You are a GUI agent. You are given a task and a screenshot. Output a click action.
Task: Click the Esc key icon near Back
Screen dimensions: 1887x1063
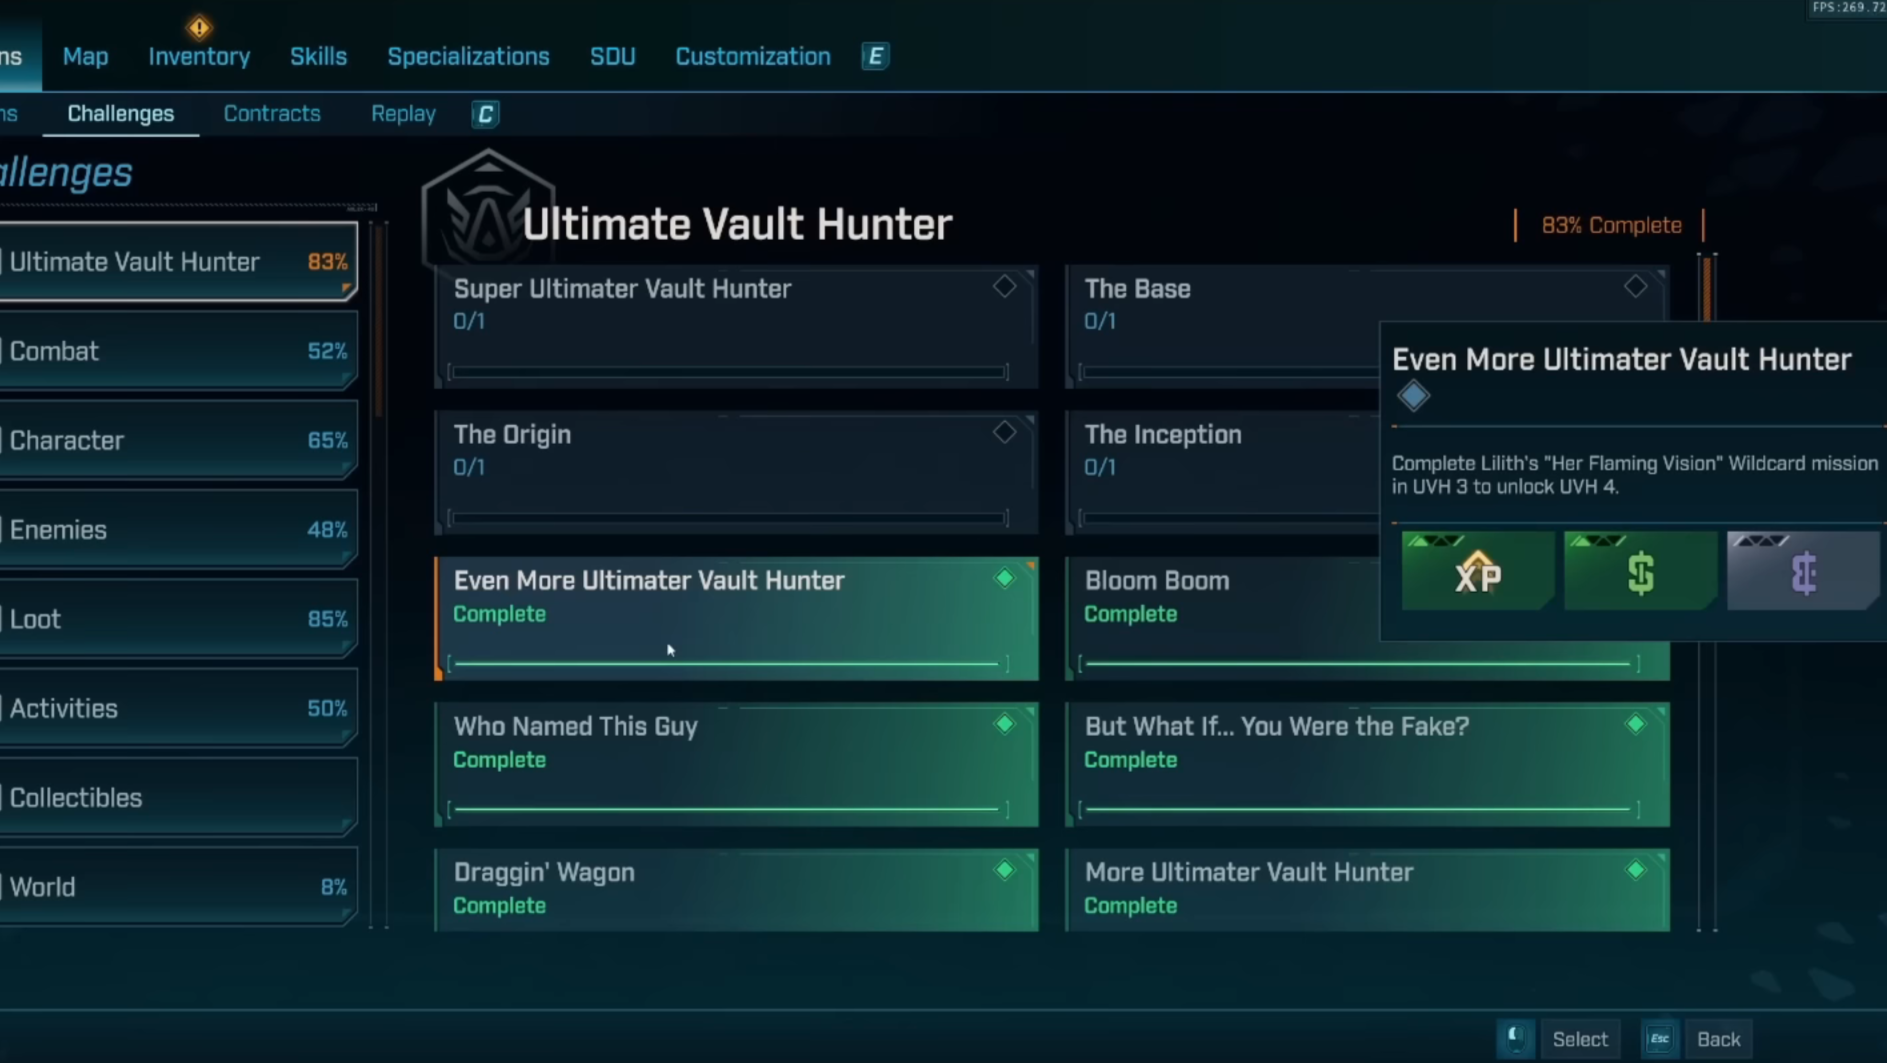1659,1039
